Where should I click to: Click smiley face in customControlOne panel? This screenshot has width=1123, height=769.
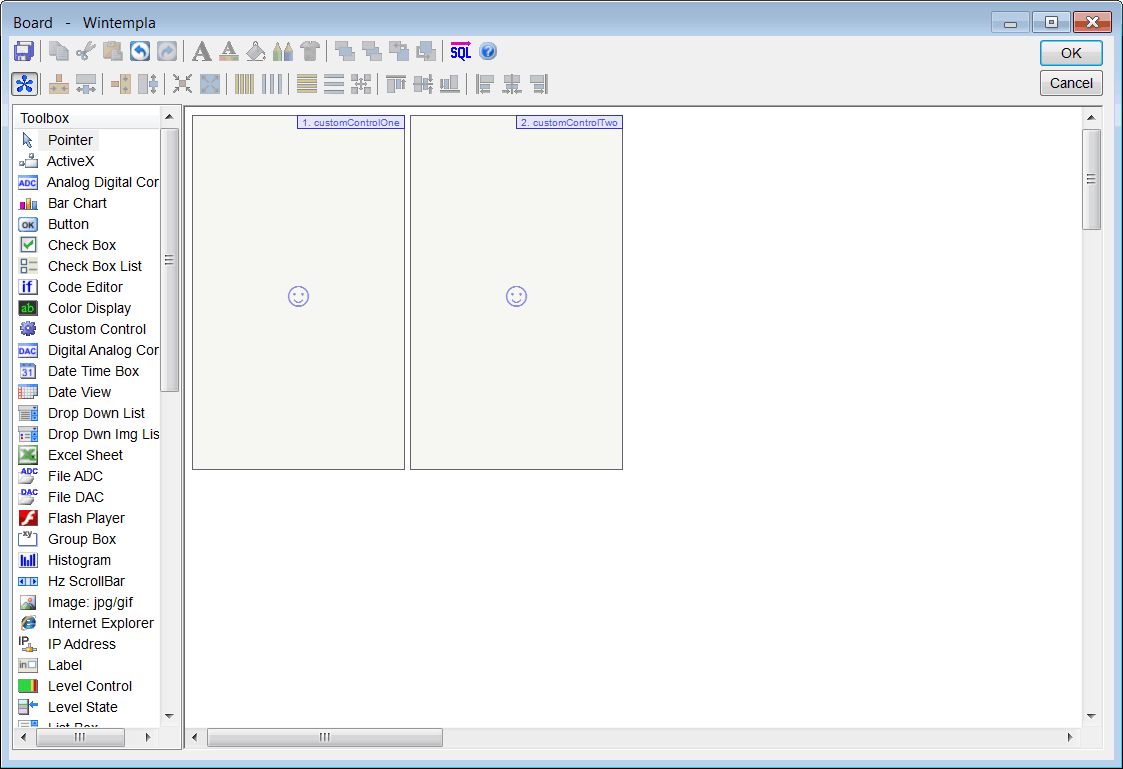click(x=299, y=296)
